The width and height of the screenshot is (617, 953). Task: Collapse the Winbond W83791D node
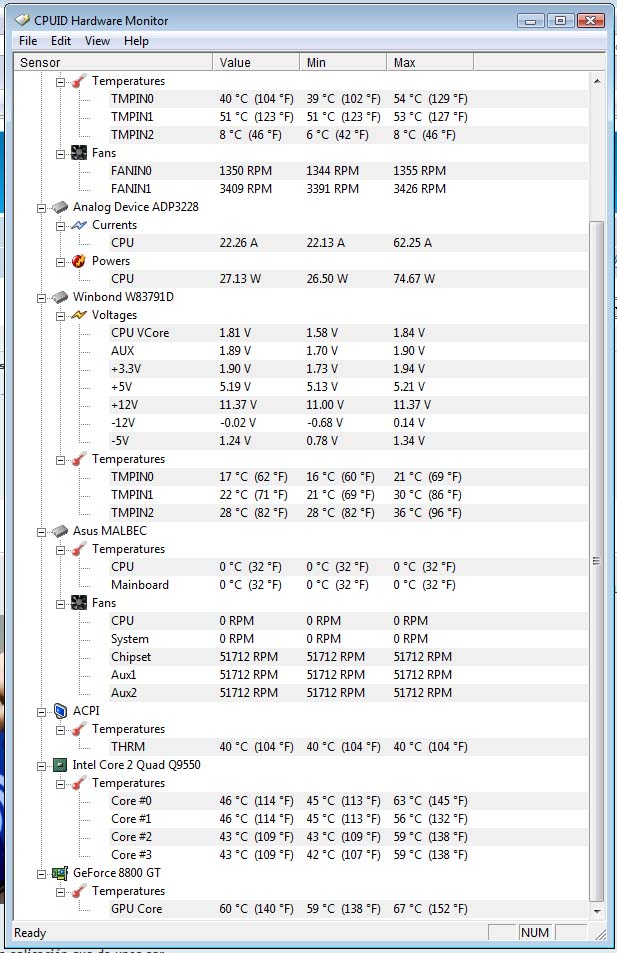pyautogui.click(x=41, y=298)
